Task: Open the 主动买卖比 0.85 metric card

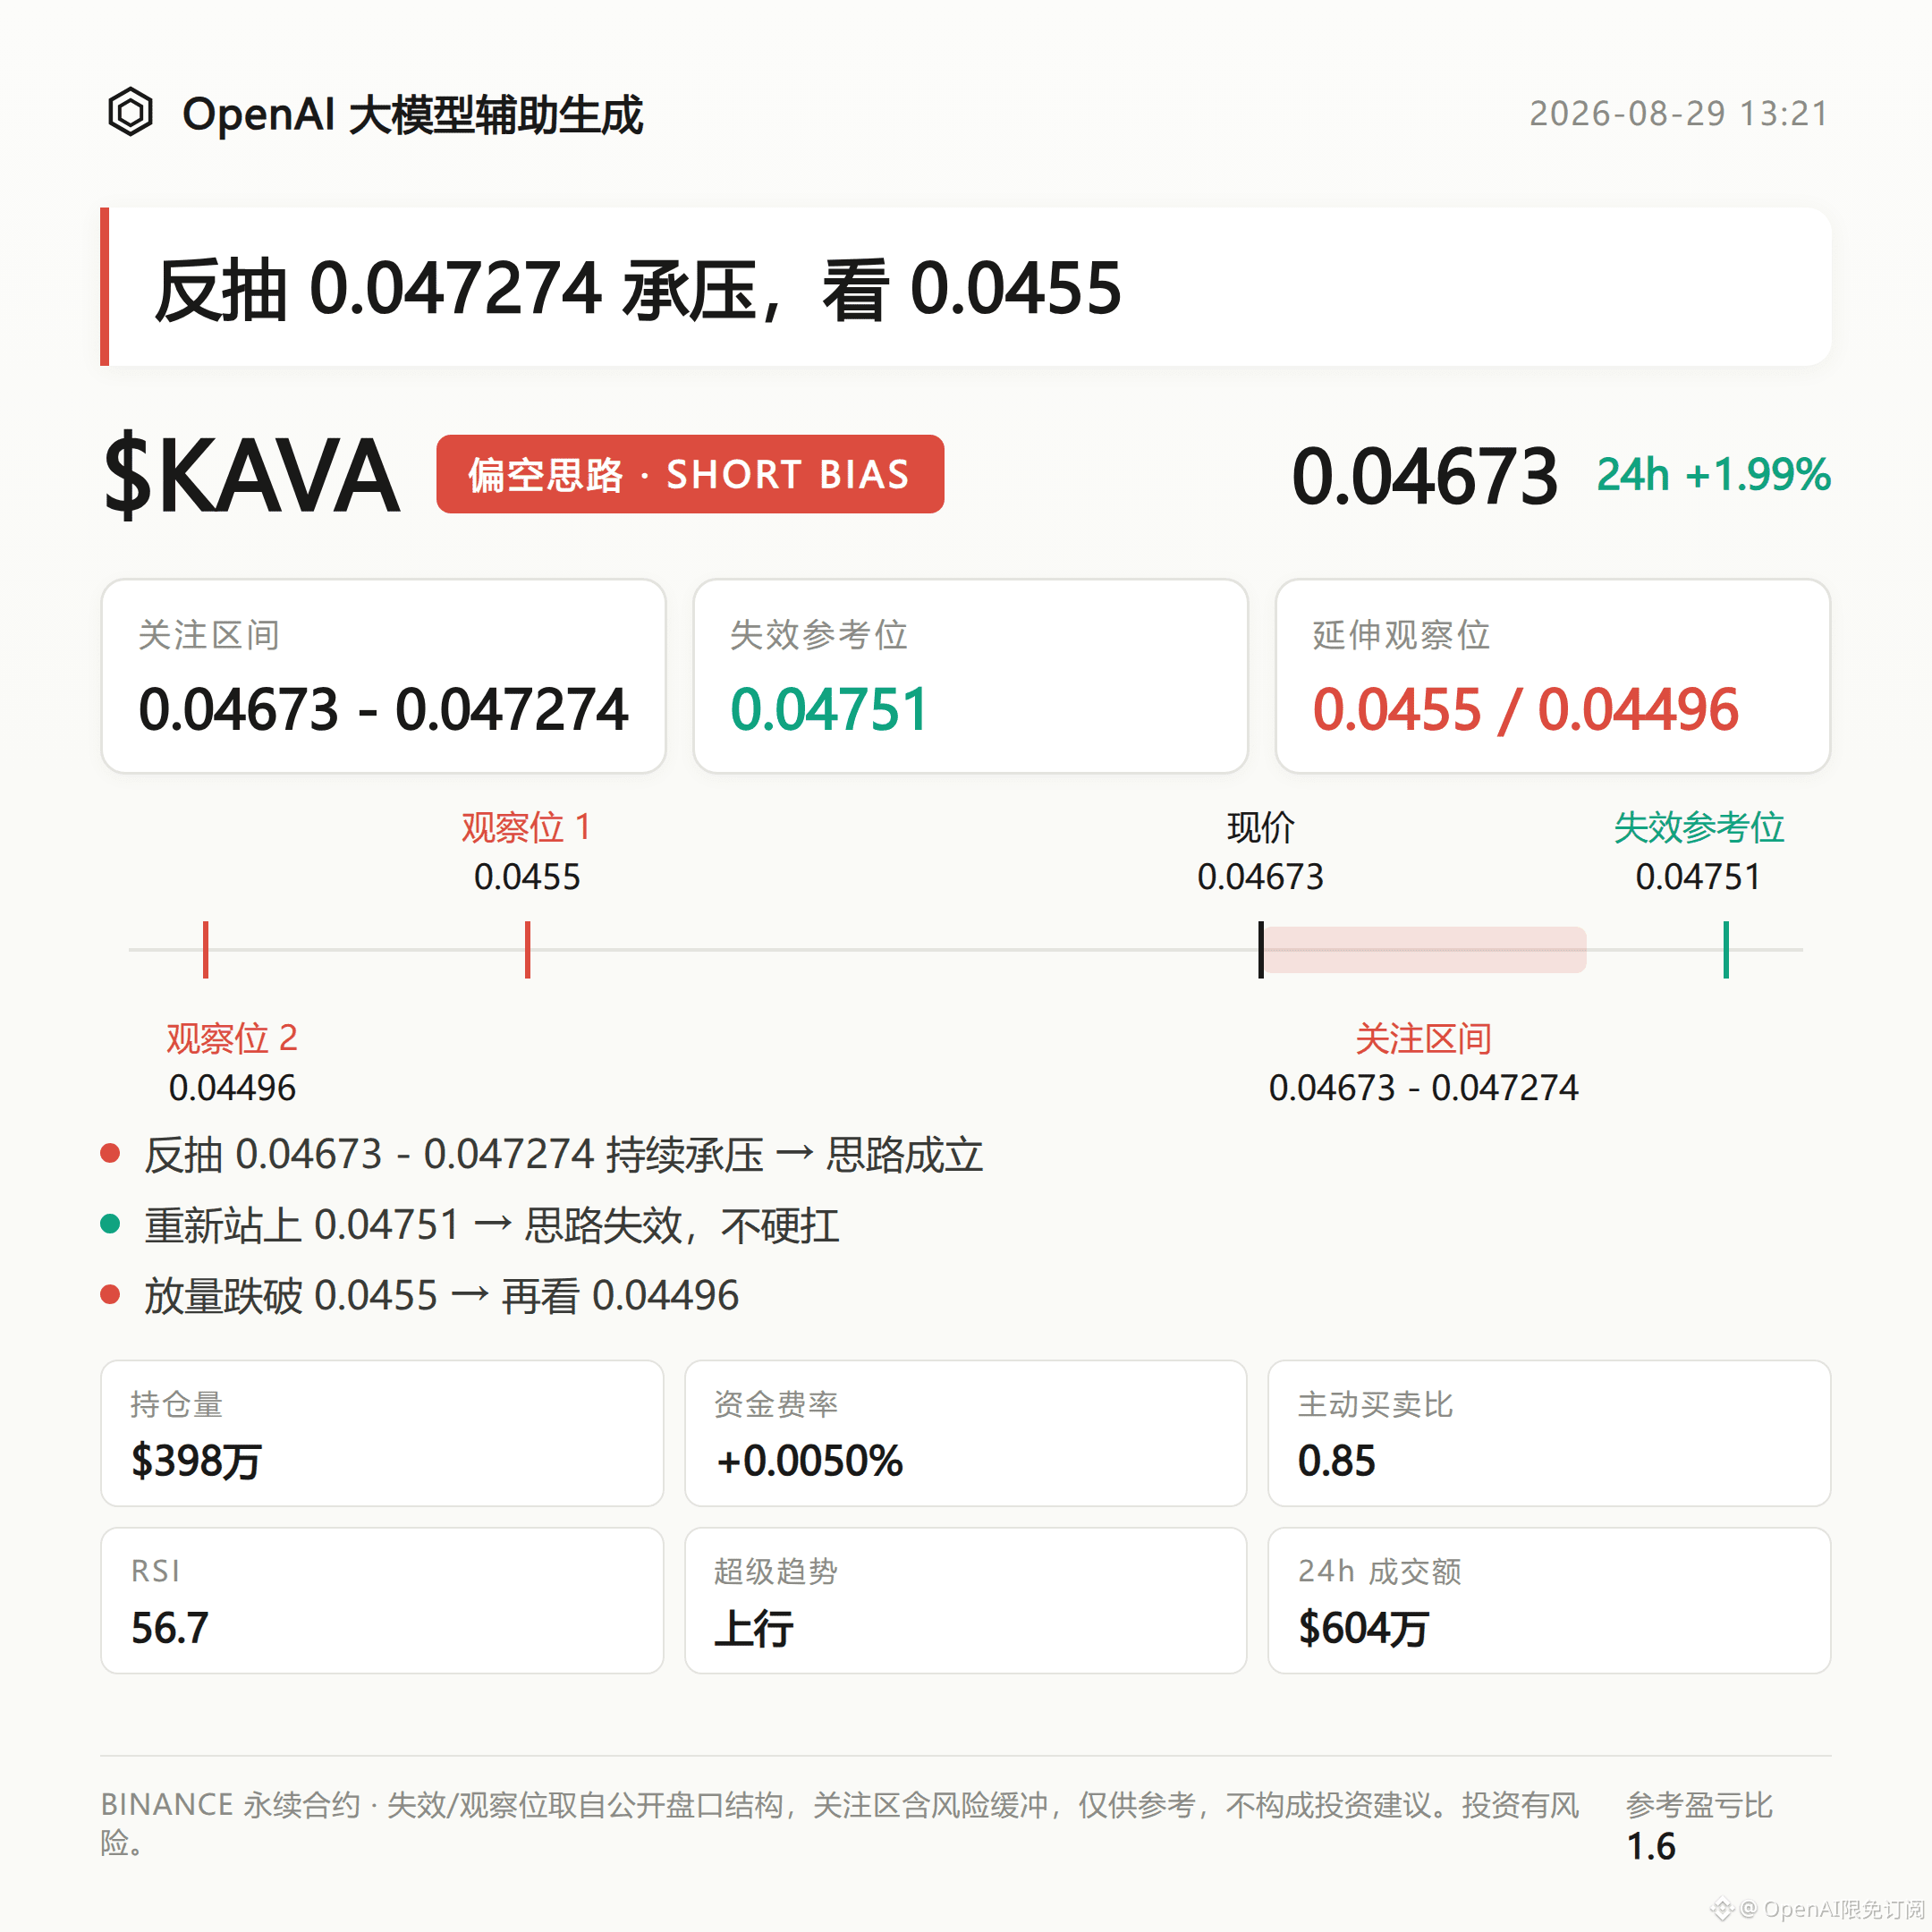Action: pyautogui.click(x=1550, y=1433)
